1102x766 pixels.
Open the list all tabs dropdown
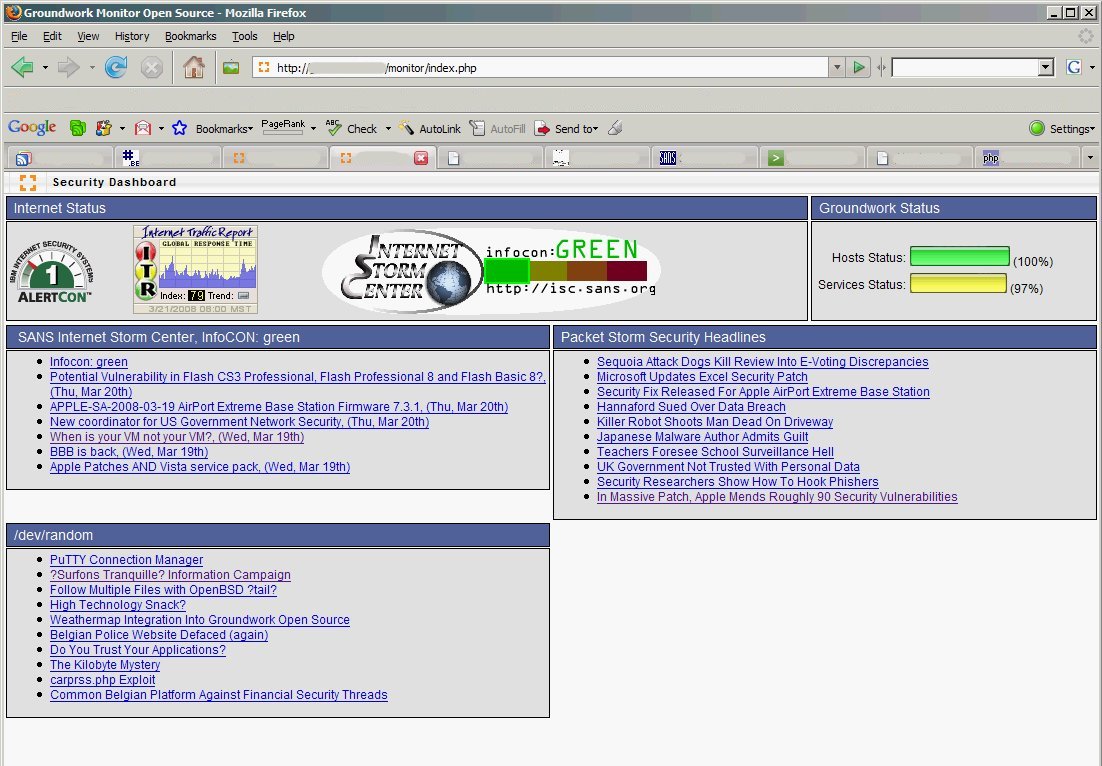pyautogui.click(x=1090, y=157)
